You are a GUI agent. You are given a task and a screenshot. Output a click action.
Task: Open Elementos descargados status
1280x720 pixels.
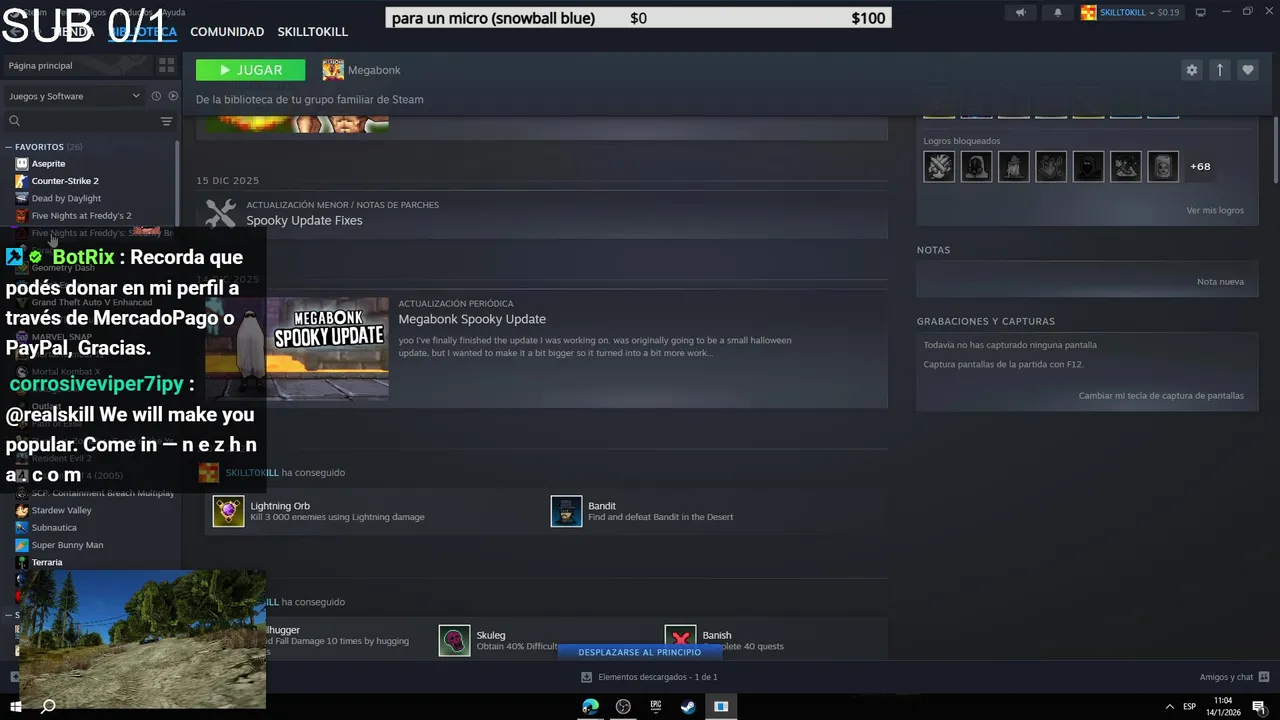649,677
